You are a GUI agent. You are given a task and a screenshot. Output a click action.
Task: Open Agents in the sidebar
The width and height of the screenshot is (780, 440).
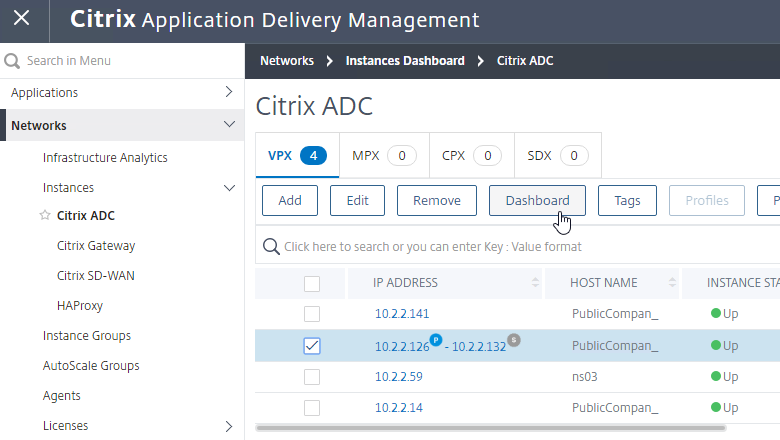62,396
